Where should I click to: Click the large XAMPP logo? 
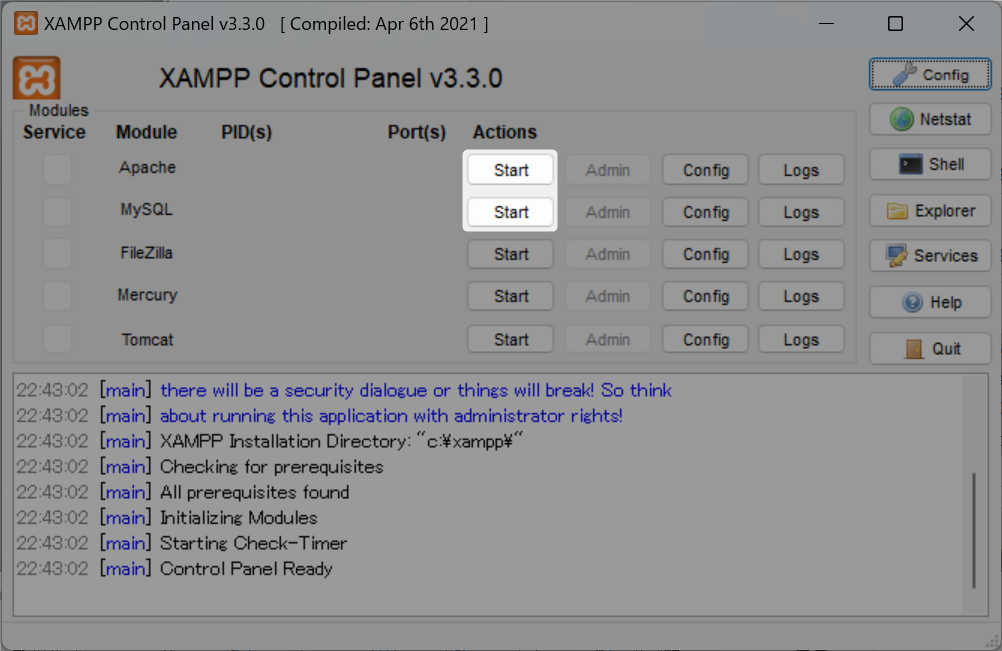pyautogui.click(x=36, y=78)
